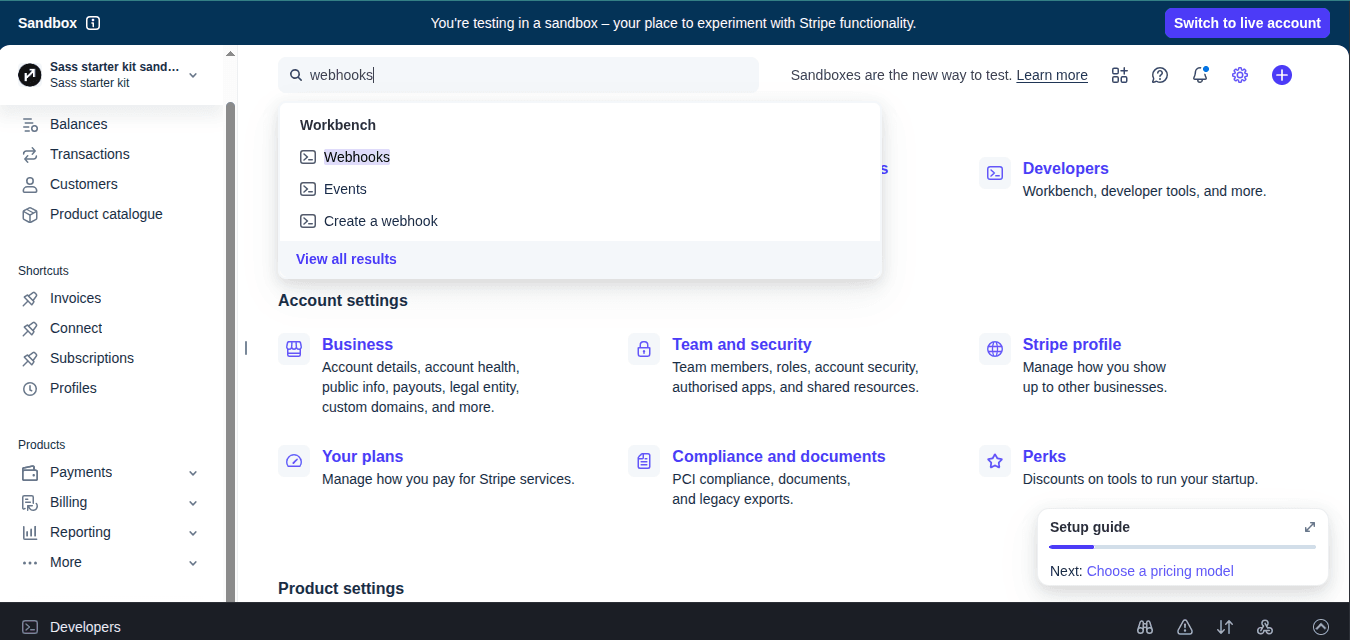Expand the Reporting menu chevron

tap(193, 533)
